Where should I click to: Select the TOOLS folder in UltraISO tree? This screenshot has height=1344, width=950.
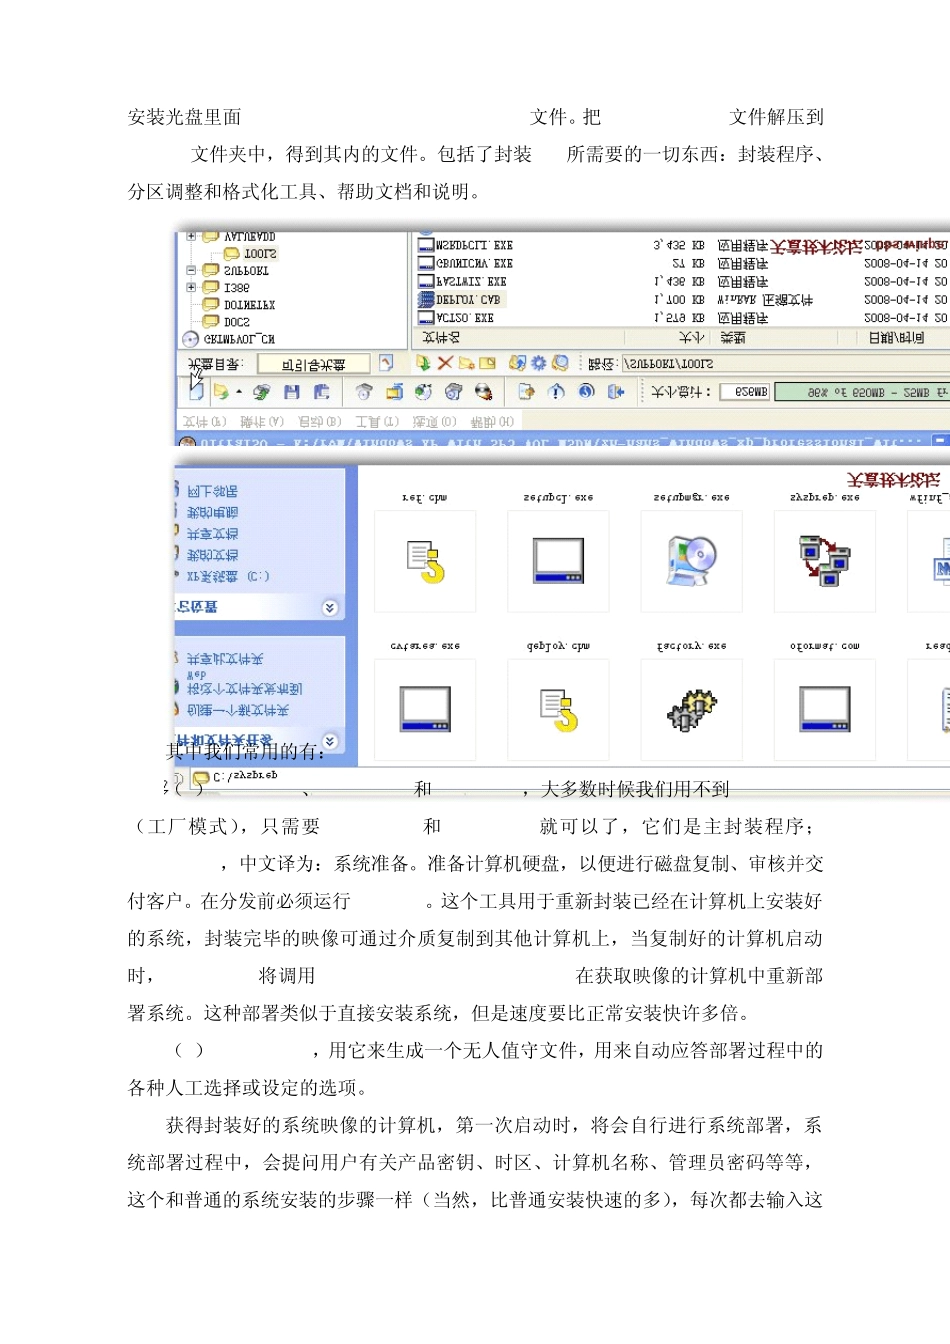coord(250,254)
